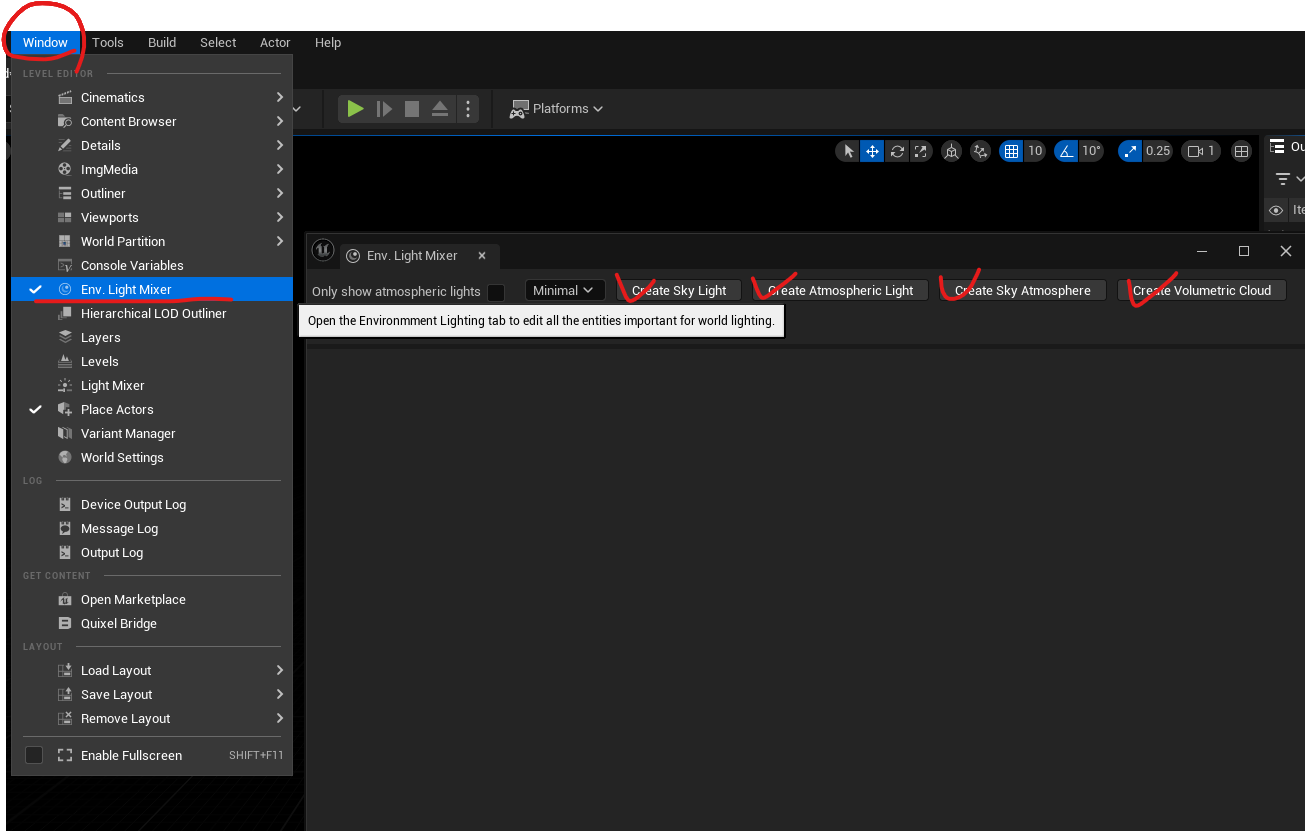Click the Eject button in toolbar
Screen dimensions: 1305x831
pyautogui.click(x=440, y=108)
